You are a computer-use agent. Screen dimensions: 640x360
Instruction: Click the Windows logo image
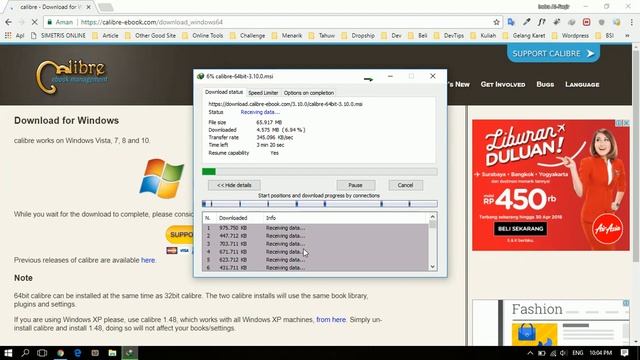tap(162, 179)
